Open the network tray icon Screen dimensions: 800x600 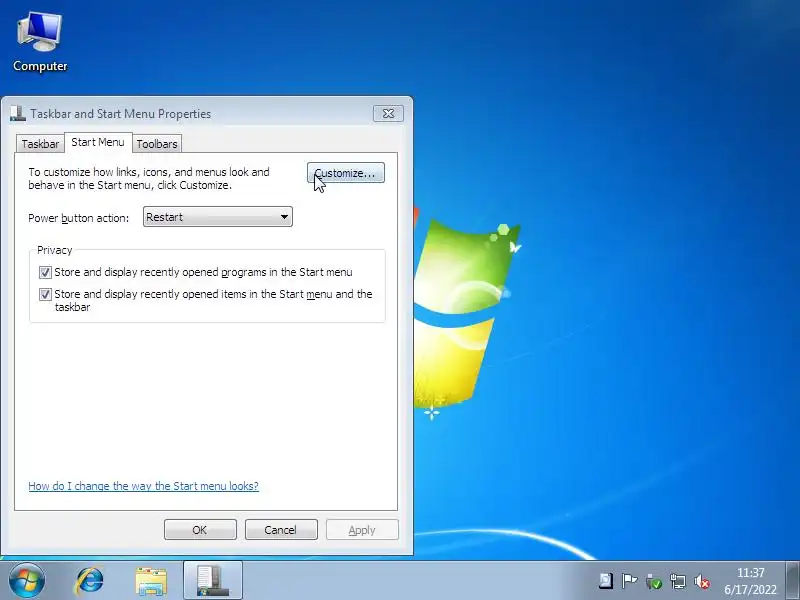pyautogui.click(x=678, y=581)
